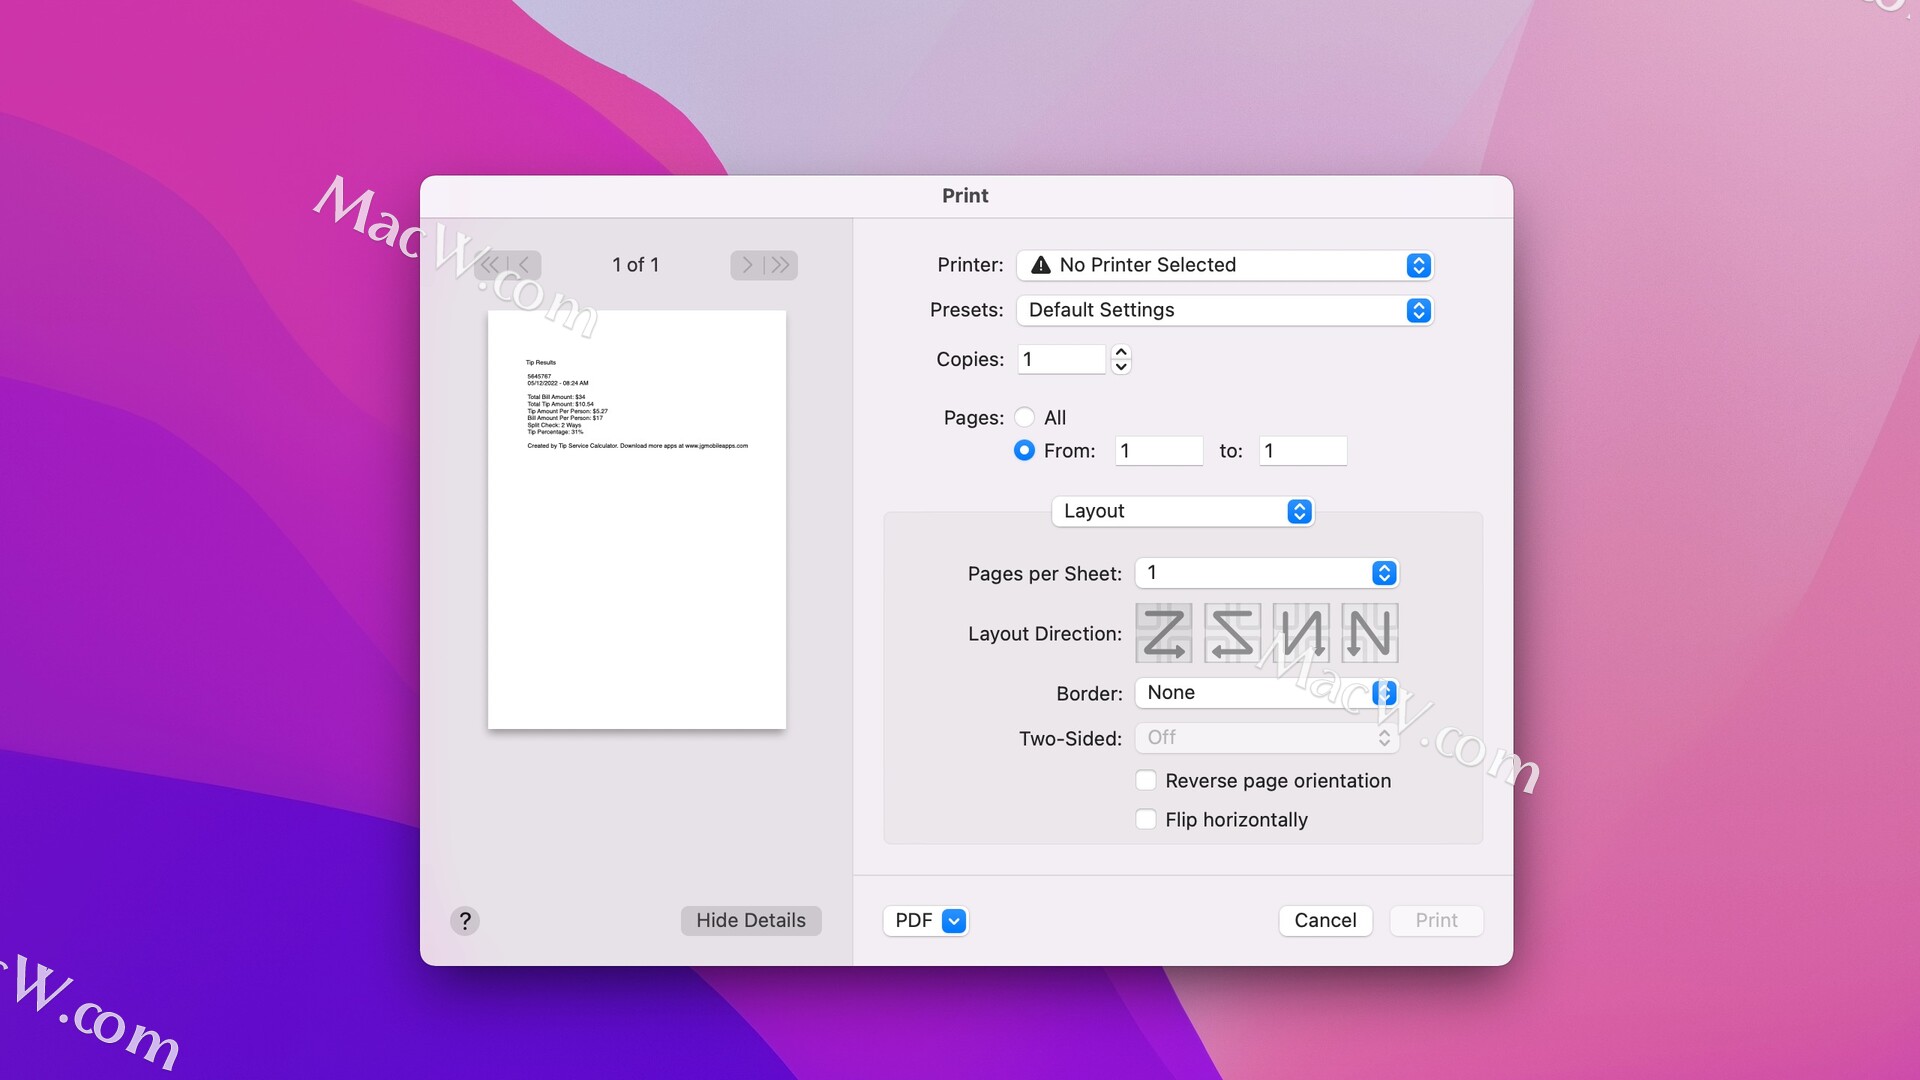Screen dimensions: 1920x1080
Task: Open the Layout options section dropdown
Action: 1182,511
